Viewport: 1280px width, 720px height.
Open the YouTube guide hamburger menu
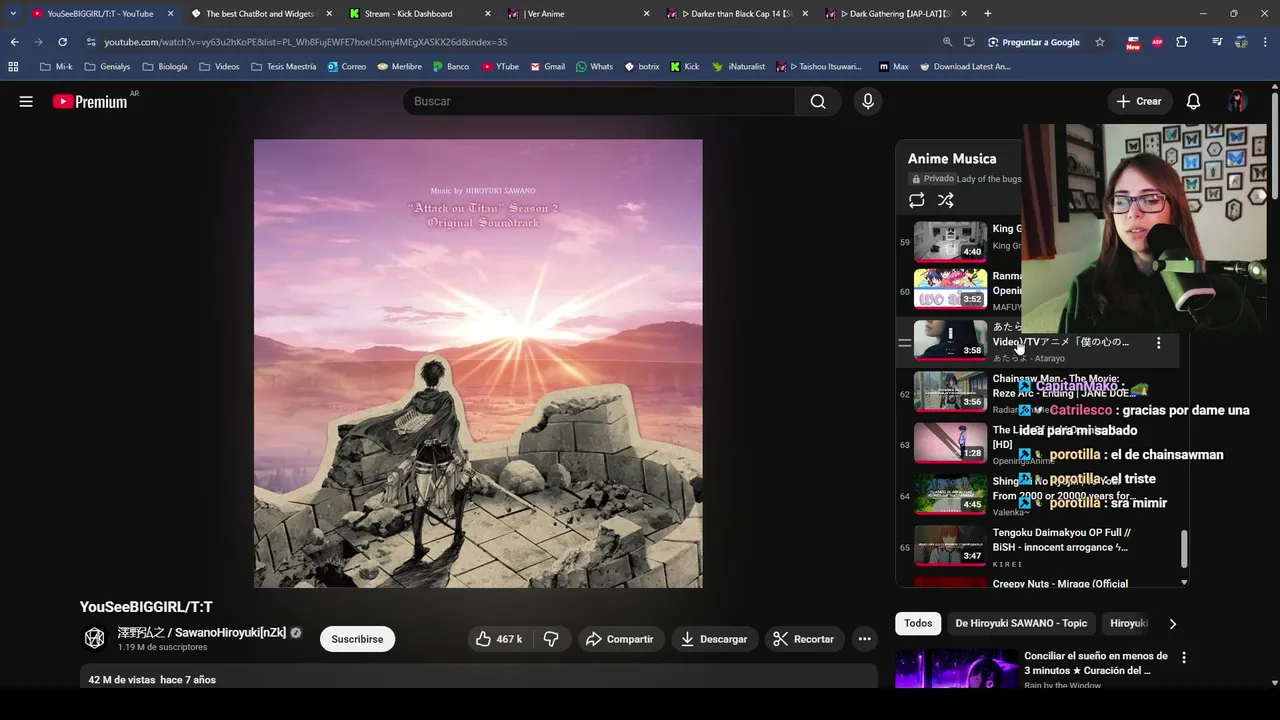(x=26, y=101)
